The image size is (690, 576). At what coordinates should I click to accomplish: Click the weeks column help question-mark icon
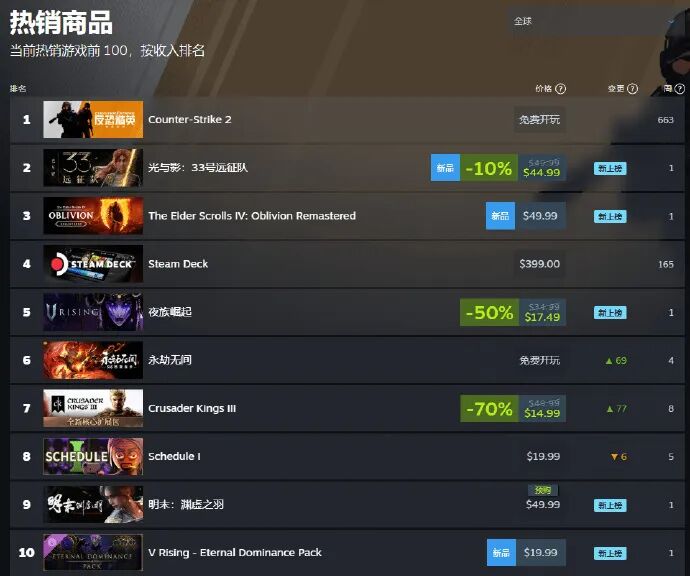[679, 89]
